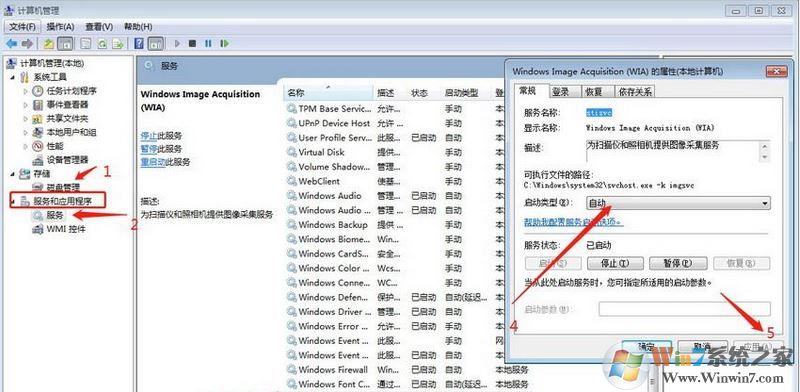The image size is (800, 392).
Task: Click the Pause Service toolbar icon
Action: pyautogui.click(x=208, y=44)
